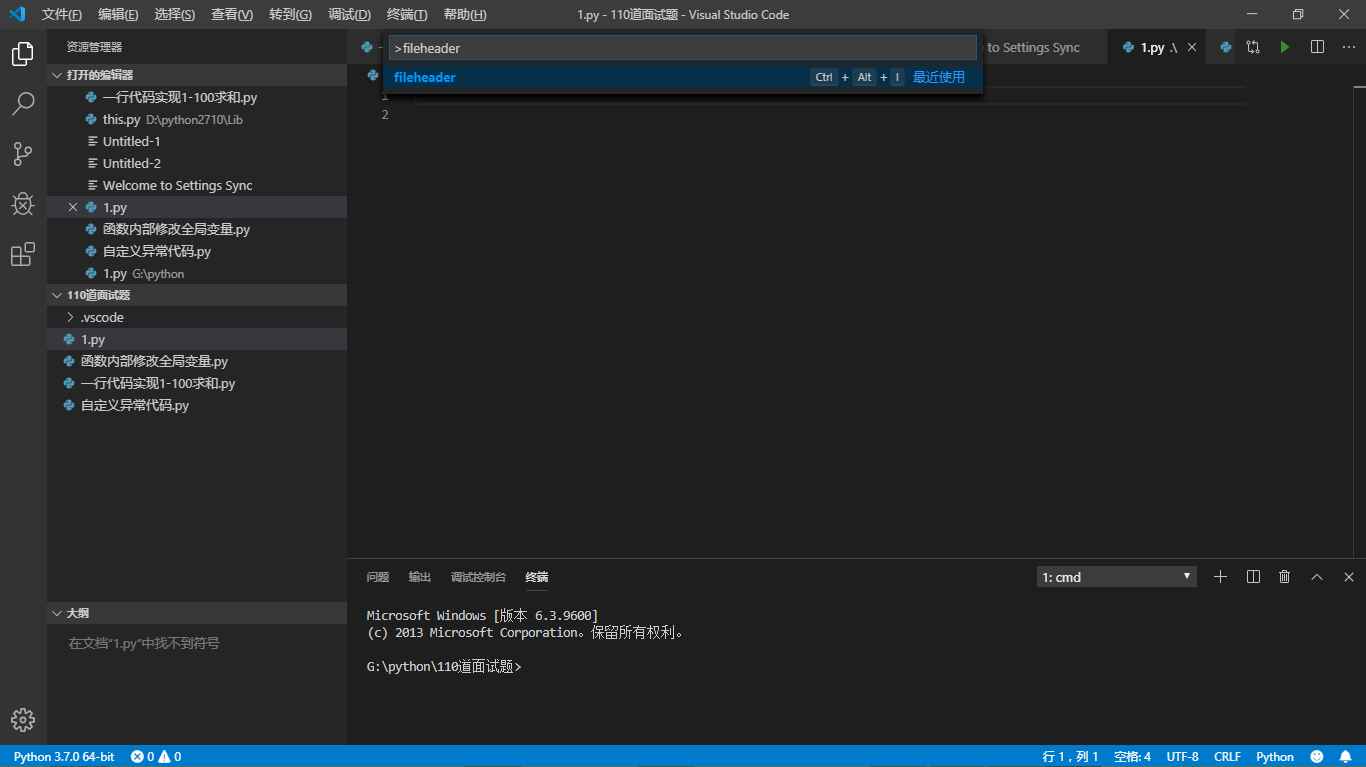This screenshot has height=767, width=1366.
Task: Open the Manage gear at bottom left
Action: click(x=22, y=719)
